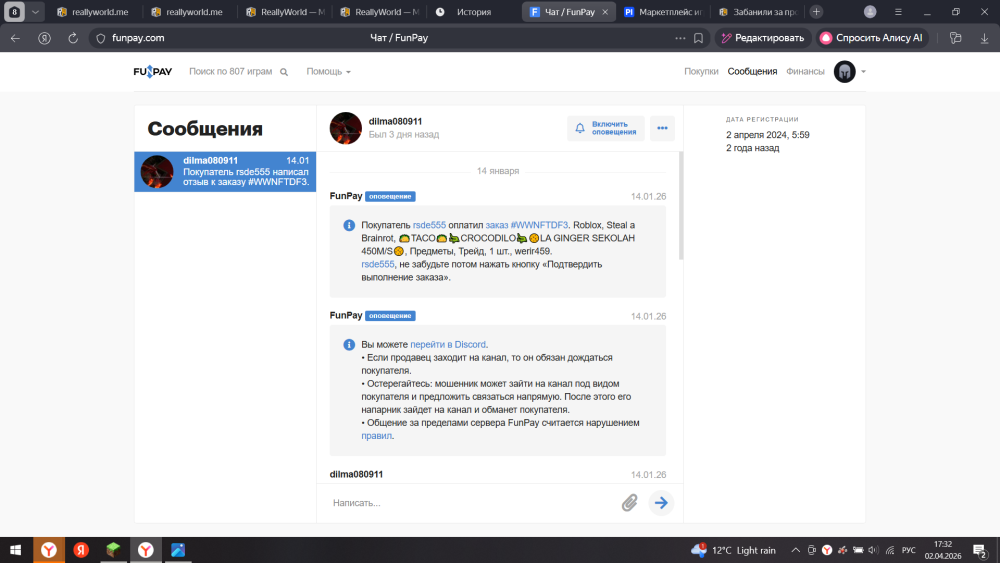Open the weather widget 12°C Light rain
1000x563 pixels.
point(733,550)
